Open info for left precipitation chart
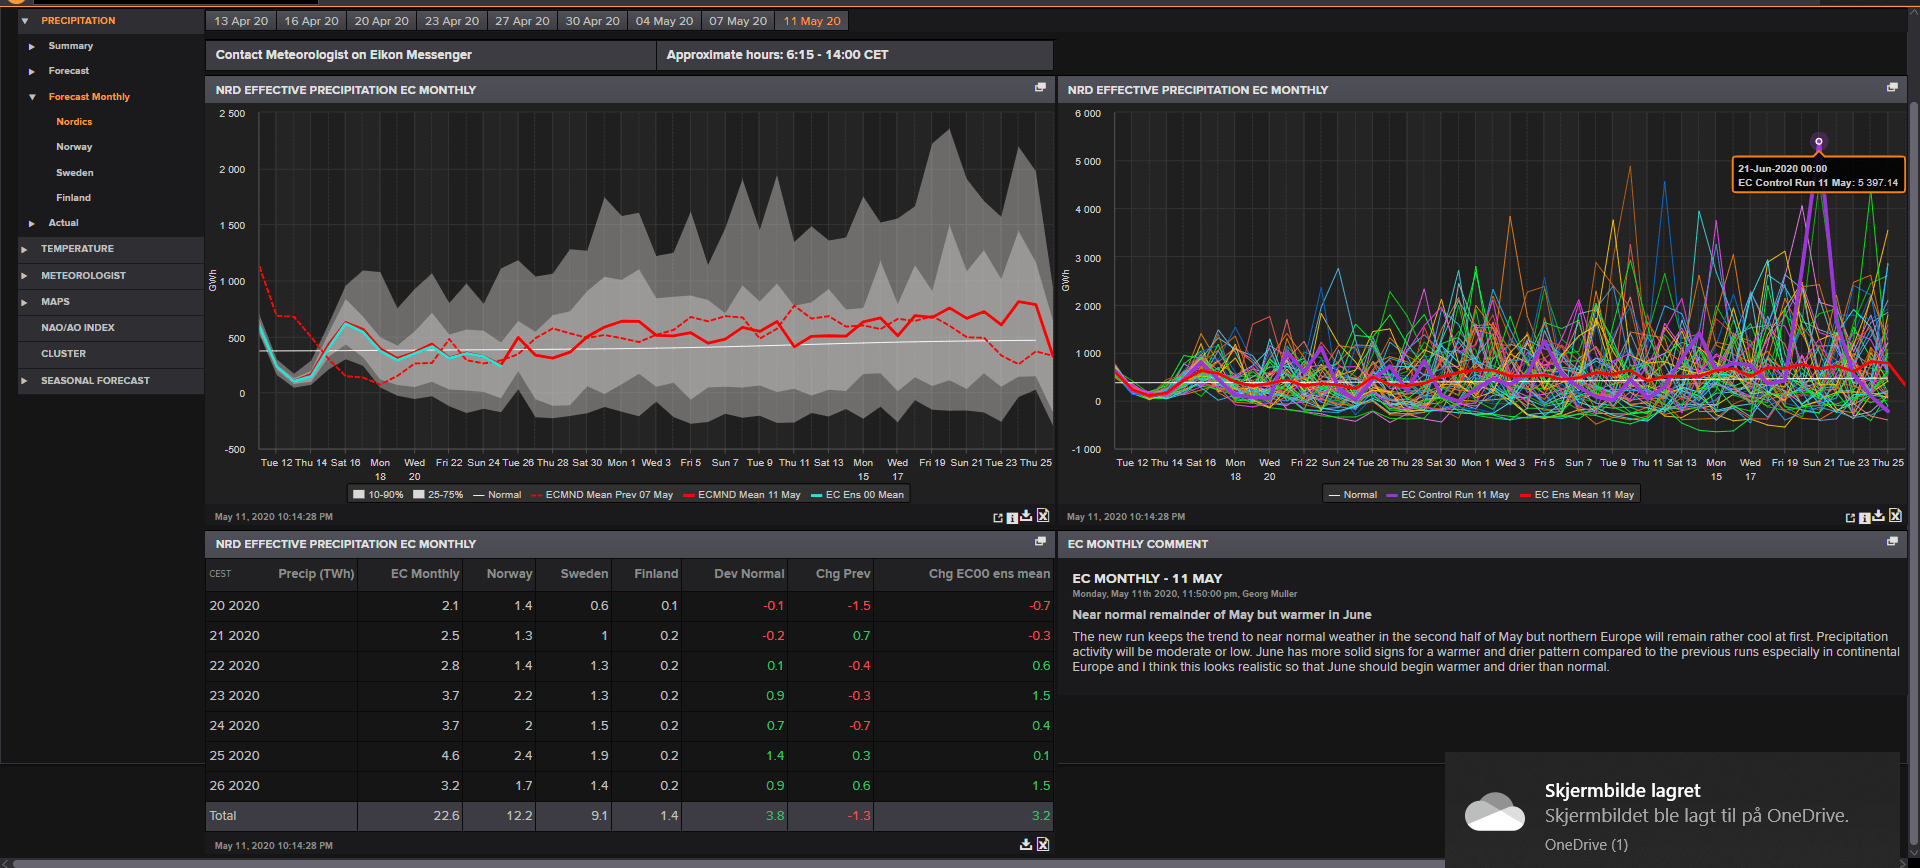The width and height of the screenshot is (1920, 868). coord(1012,517)
